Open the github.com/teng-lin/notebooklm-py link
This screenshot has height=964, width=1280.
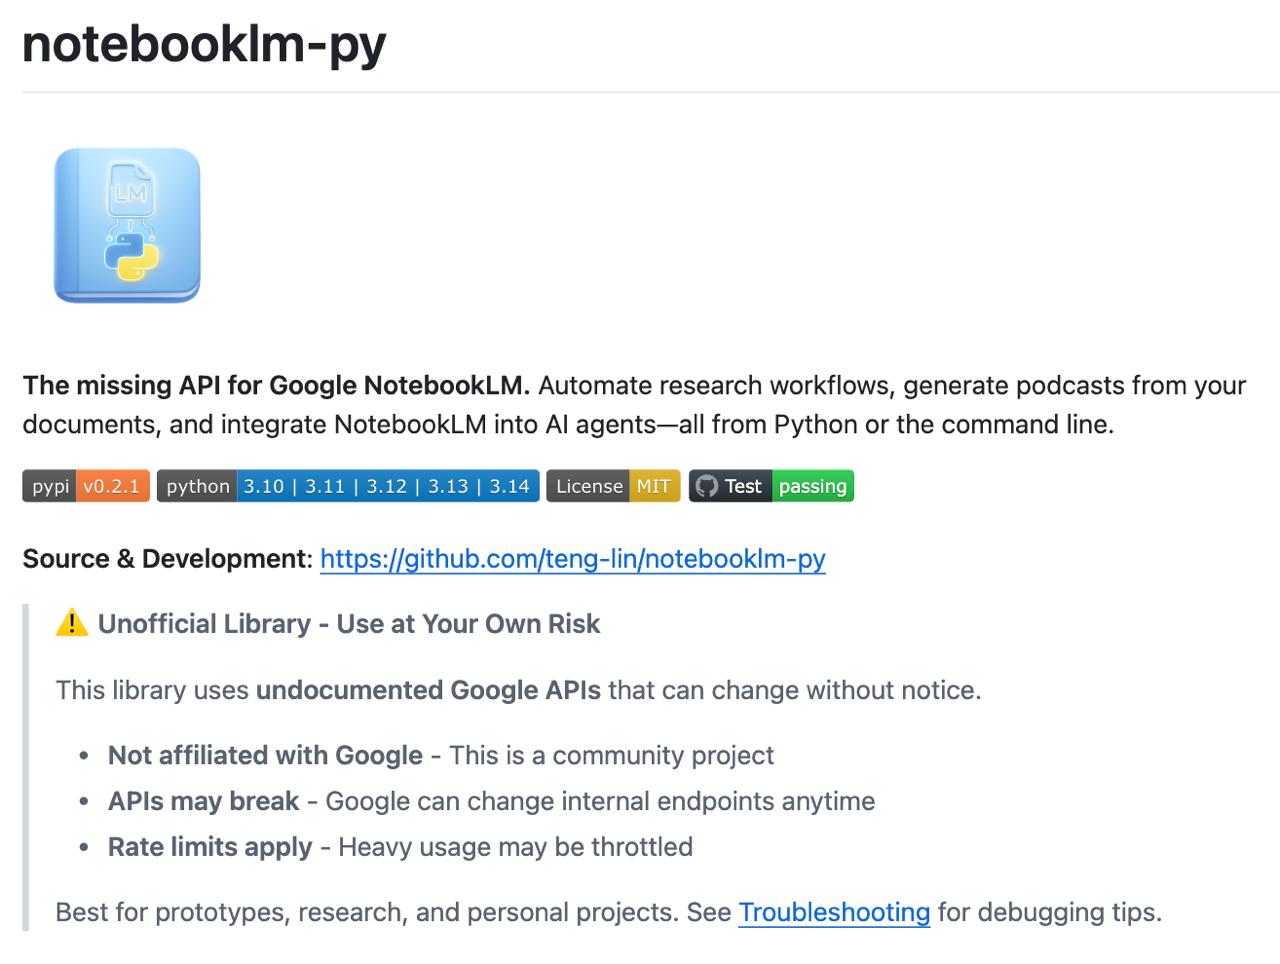click(572, 559)
